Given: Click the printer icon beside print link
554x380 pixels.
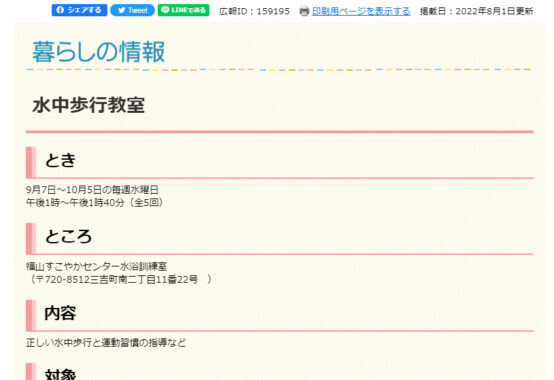Looking at the screenshot, I should (x=304, y=12).
